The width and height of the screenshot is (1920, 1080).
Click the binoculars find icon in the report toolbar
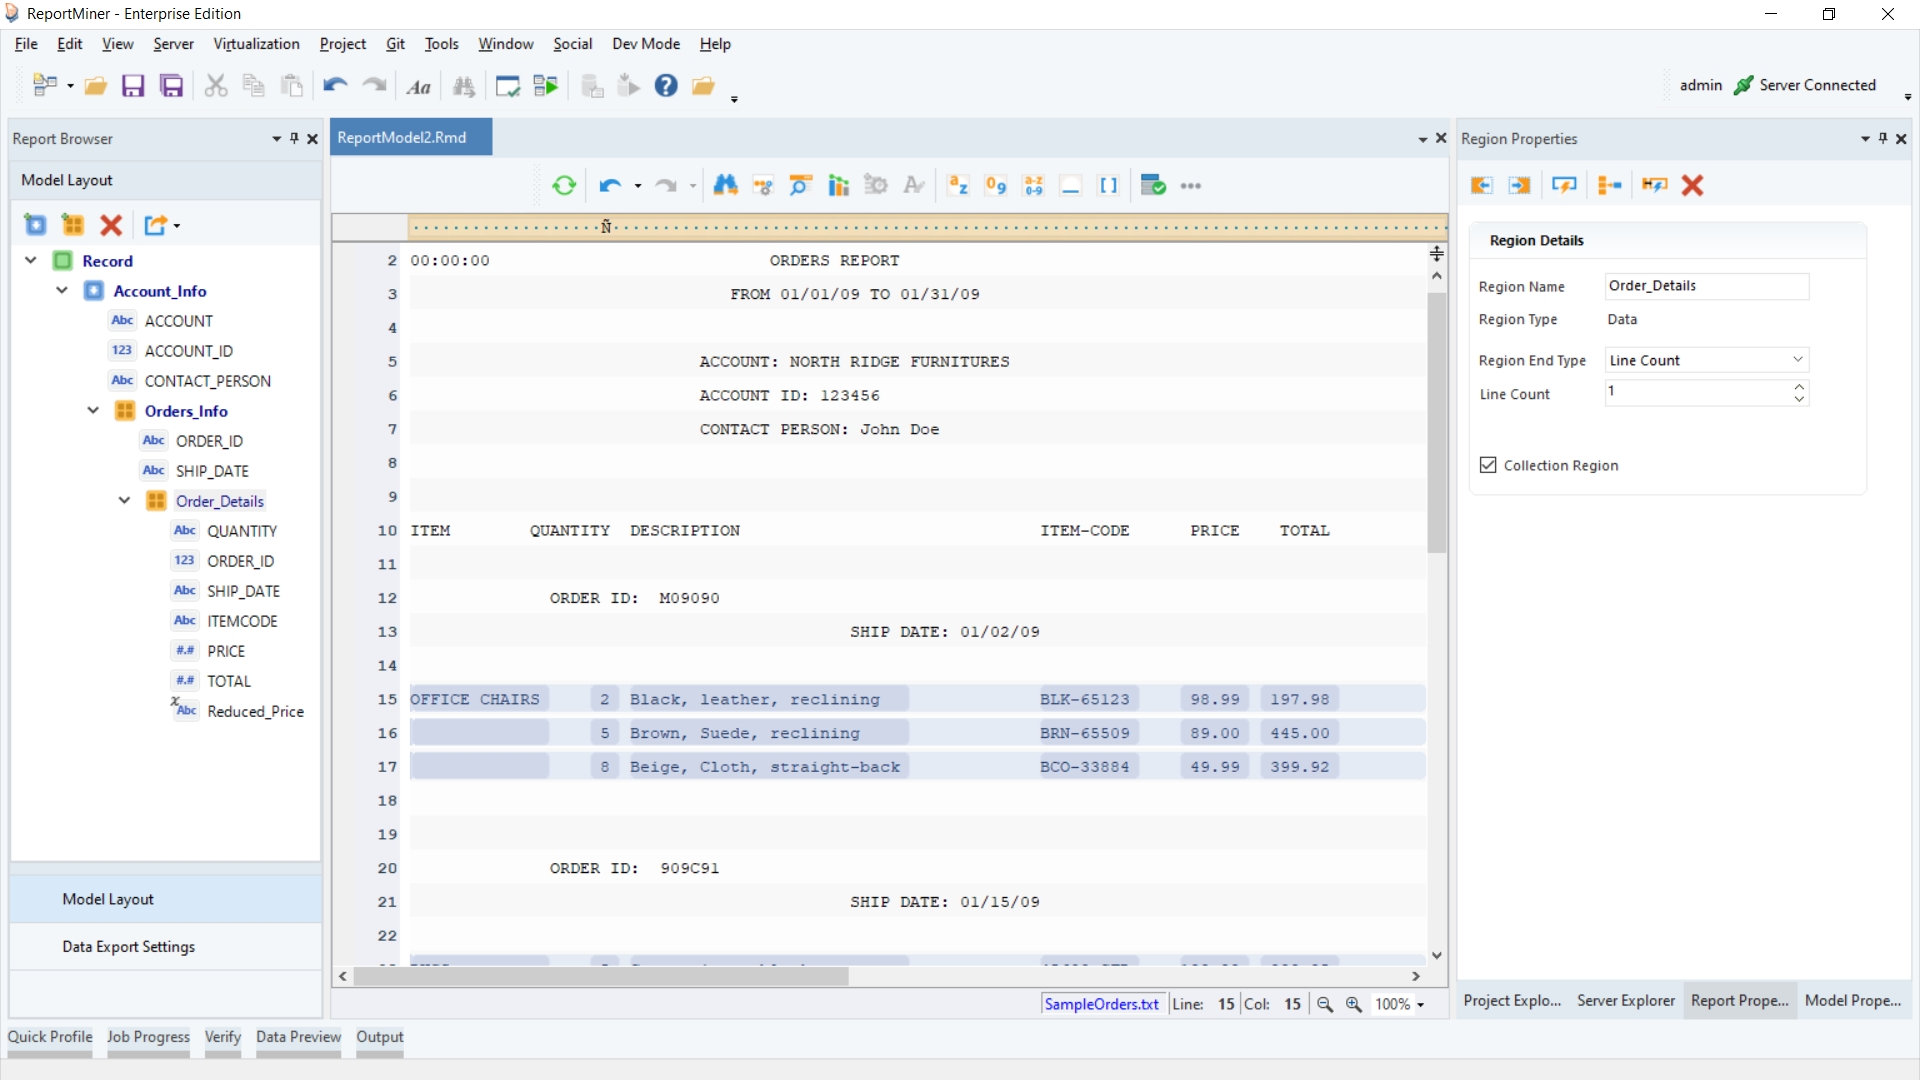click(726, 186)
